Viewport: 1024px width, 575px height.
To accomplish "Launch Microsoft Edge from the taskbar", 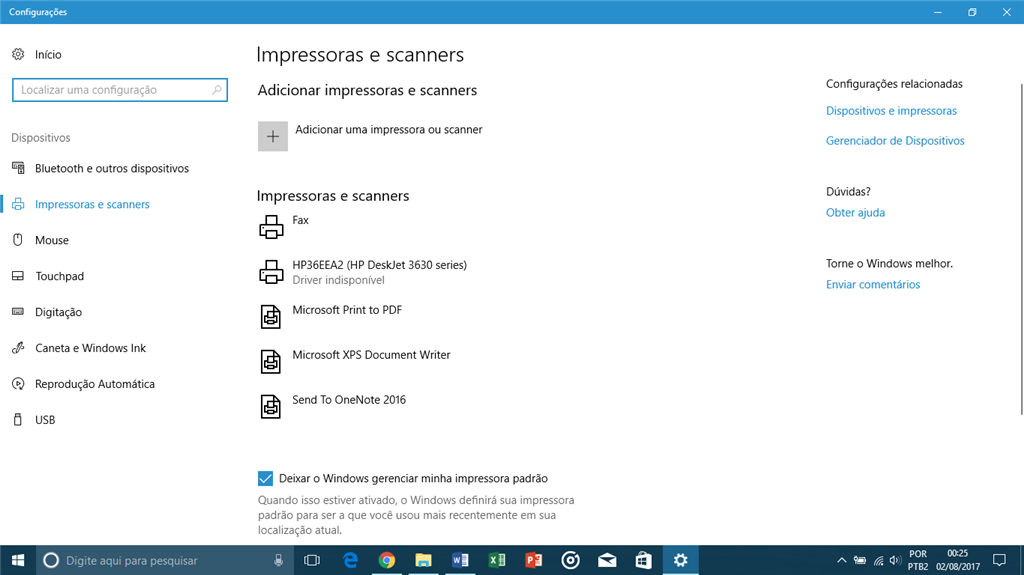I will tap(350, 560).
